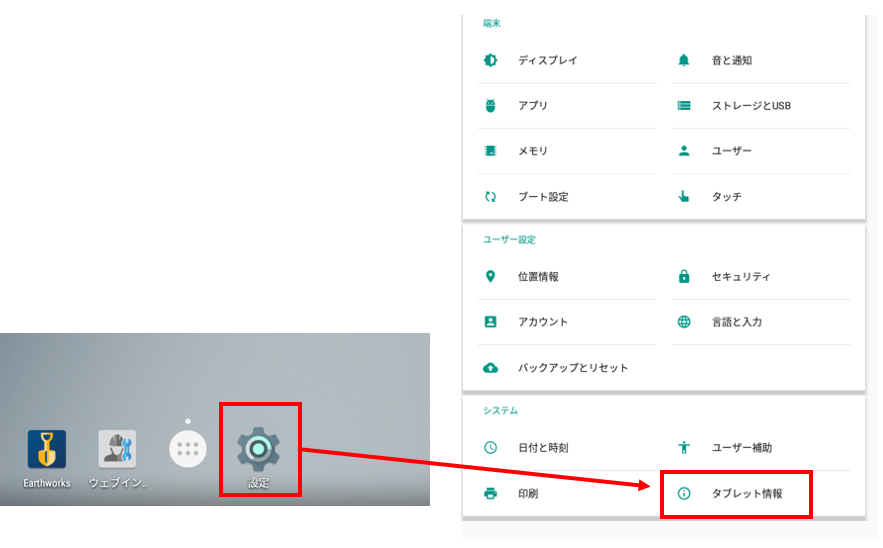Click the ディスプレイ brightness icon
This screenshot has height=548, width=883.
(490, 60)
